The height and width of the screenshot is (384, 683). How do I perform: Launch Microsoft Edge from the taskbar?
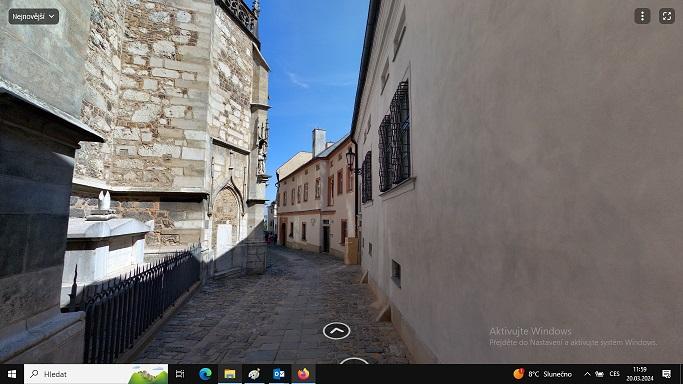pos(205,374)
